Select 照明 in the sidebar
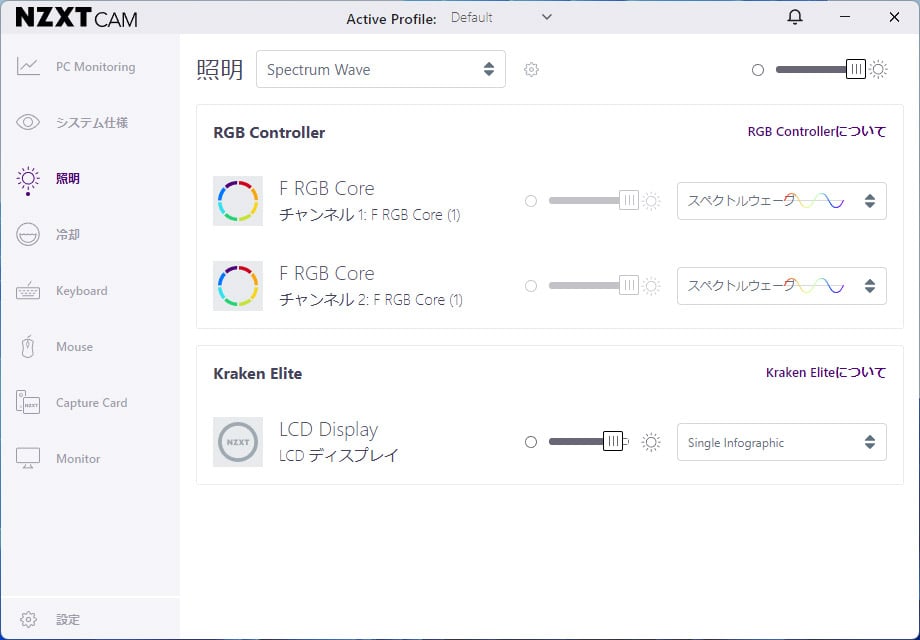The height and width of the screenshot is (640, 920). click(67, 178)
